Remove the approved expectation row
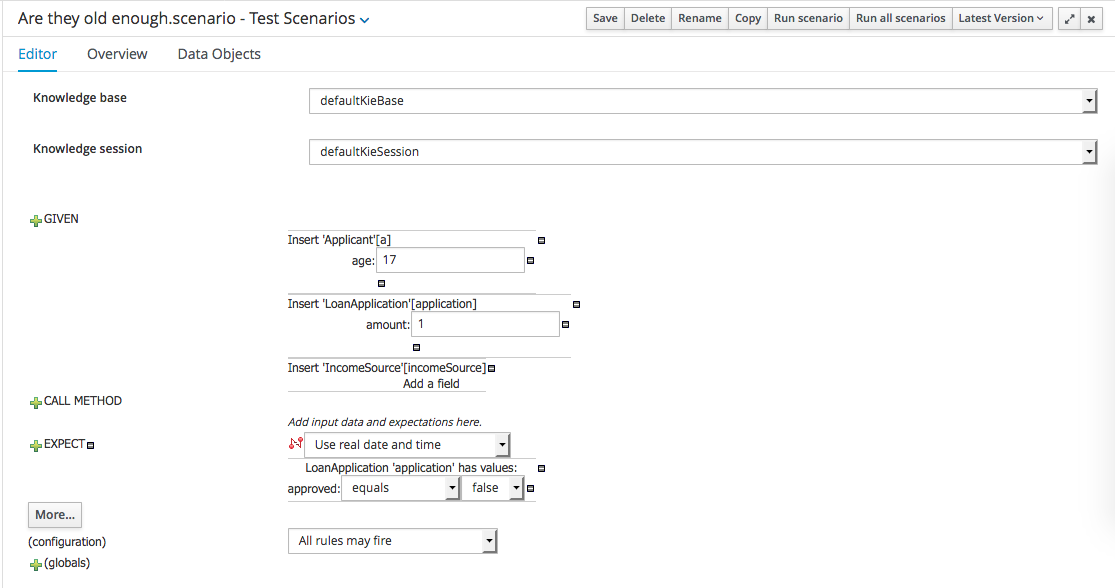Image resolution: width=1115 pixels, height=588 pixels. point(530,489)
